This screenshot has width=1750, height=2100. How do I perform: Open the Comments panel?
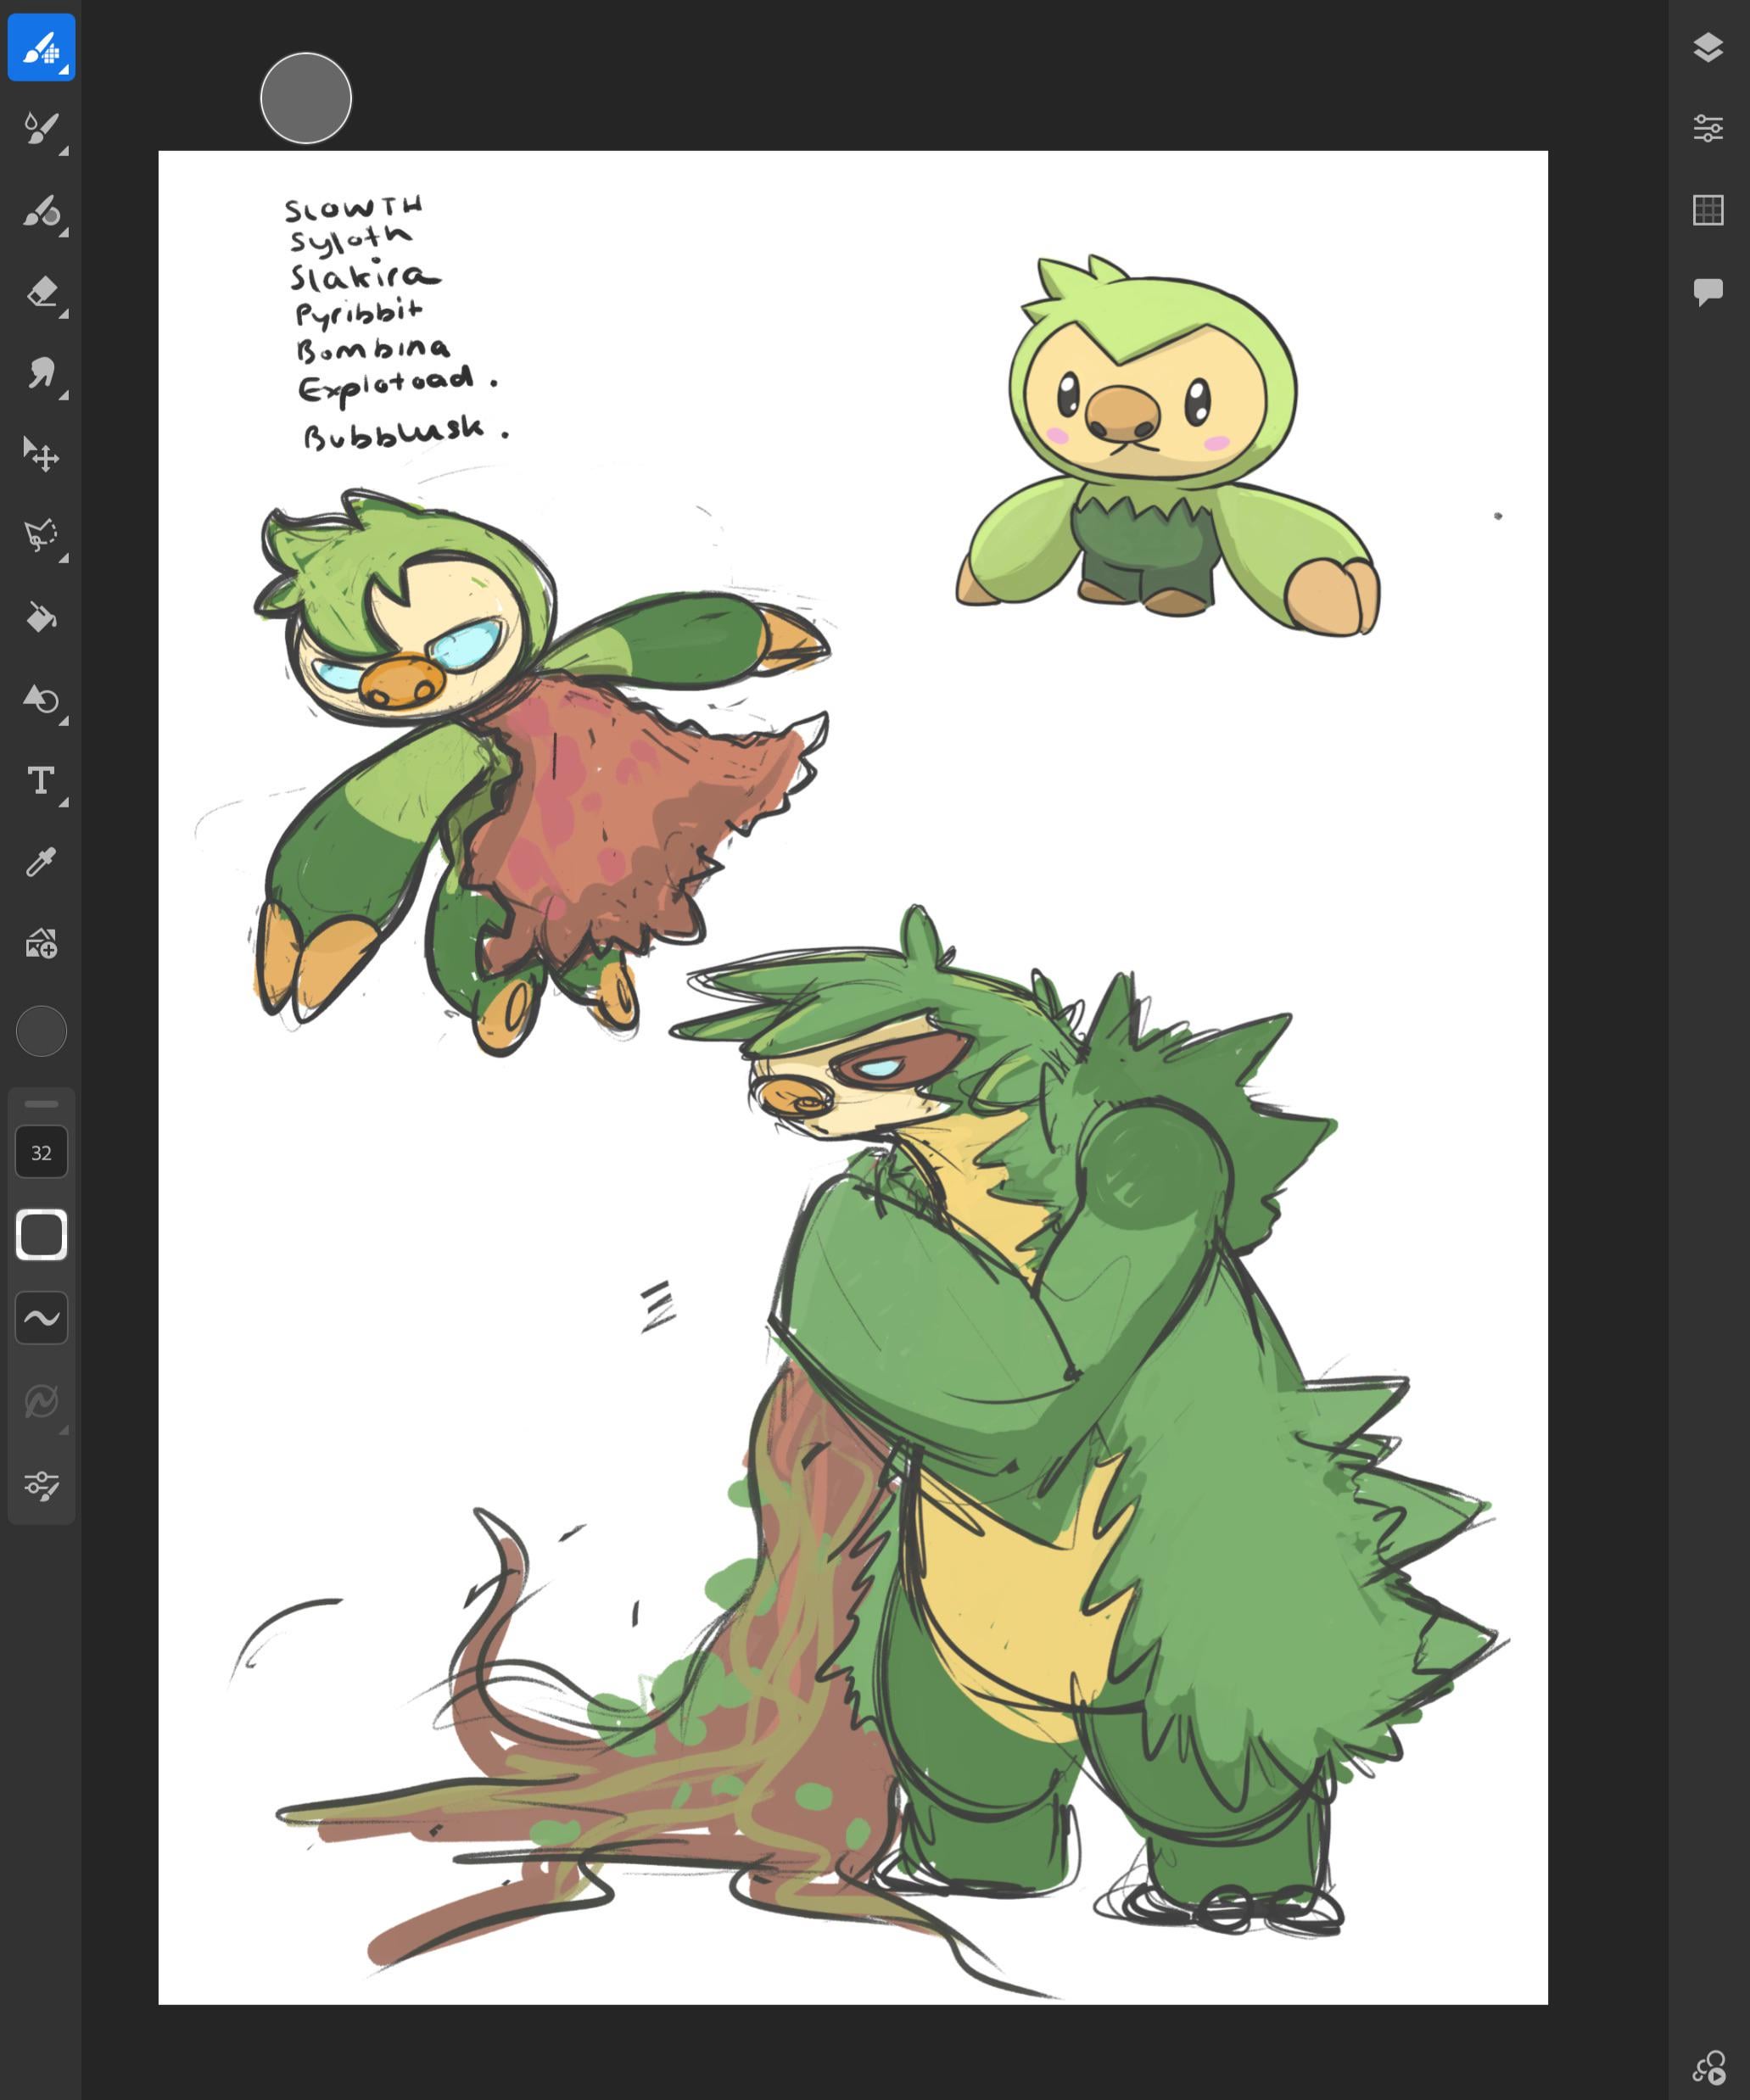(1708, 292)
